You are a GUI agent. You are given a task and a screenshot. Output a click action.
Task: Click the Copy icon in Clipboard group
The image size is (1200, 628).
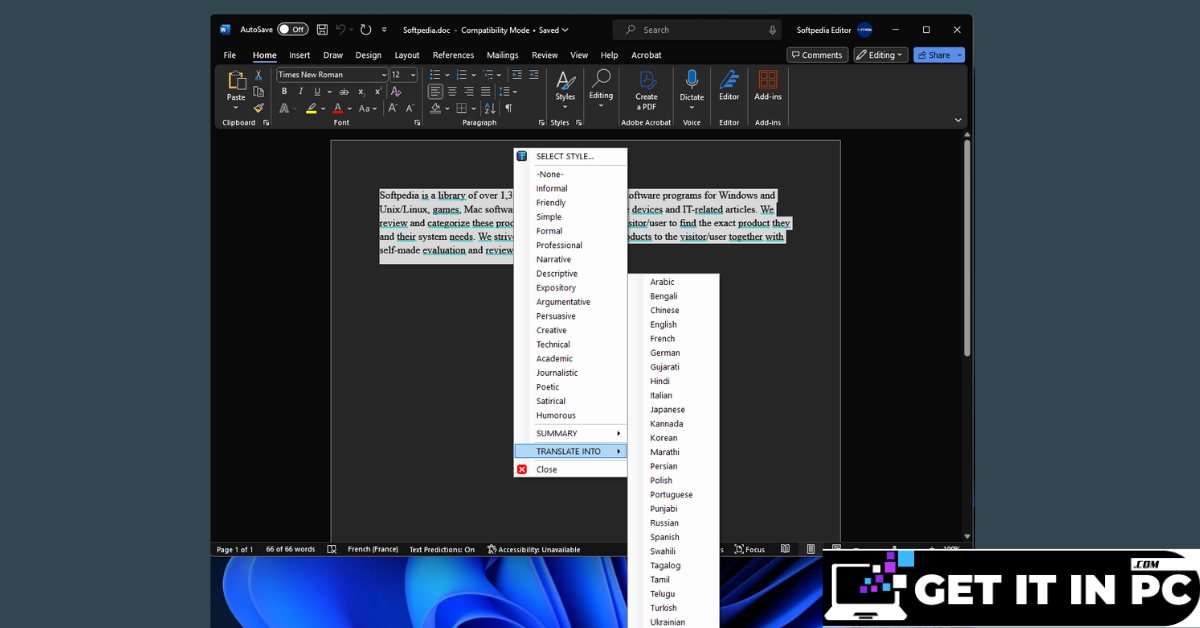258,91
